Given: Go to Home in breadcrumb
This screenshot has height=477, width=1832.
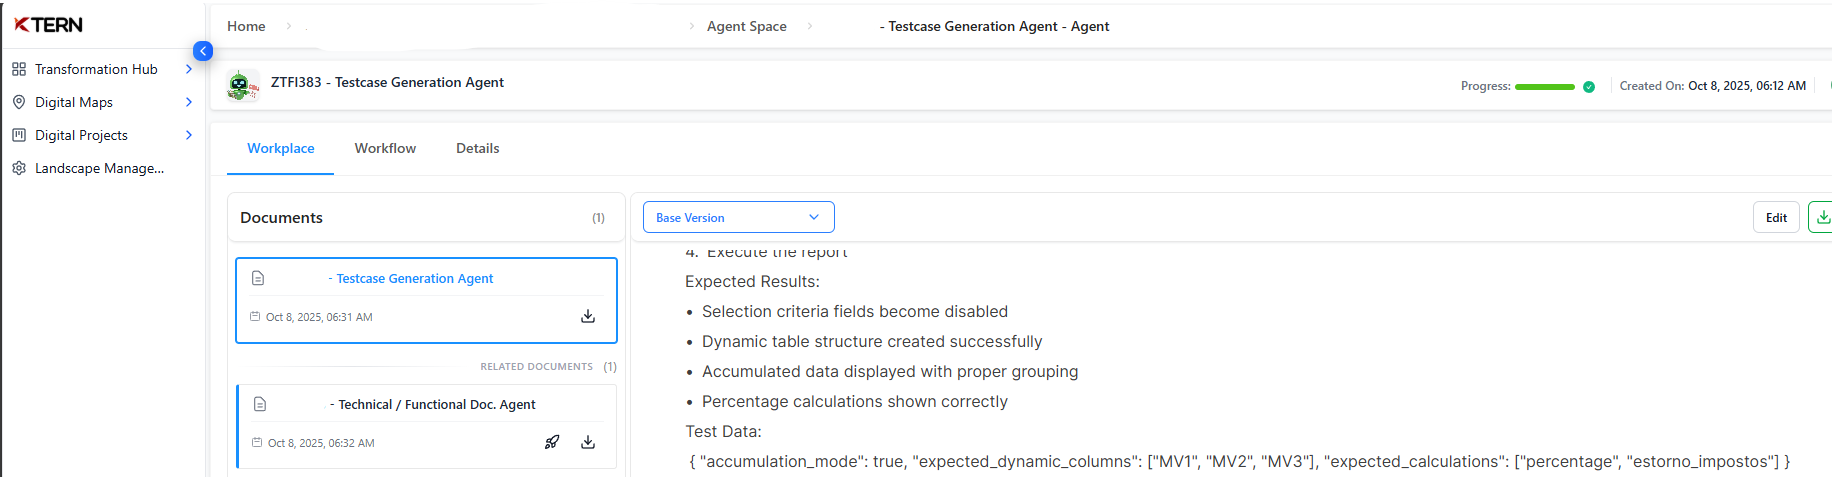Looking at the screenshot, I should [x=246, y=26].
